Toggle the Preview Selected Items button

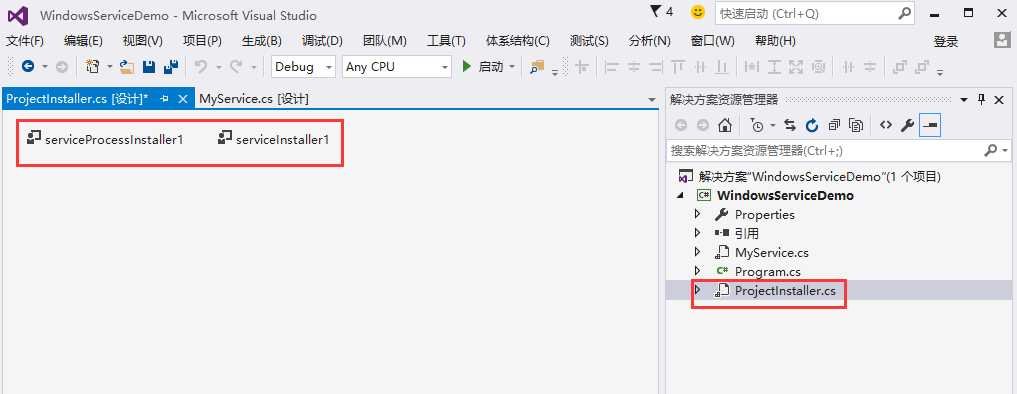(930, 125)
